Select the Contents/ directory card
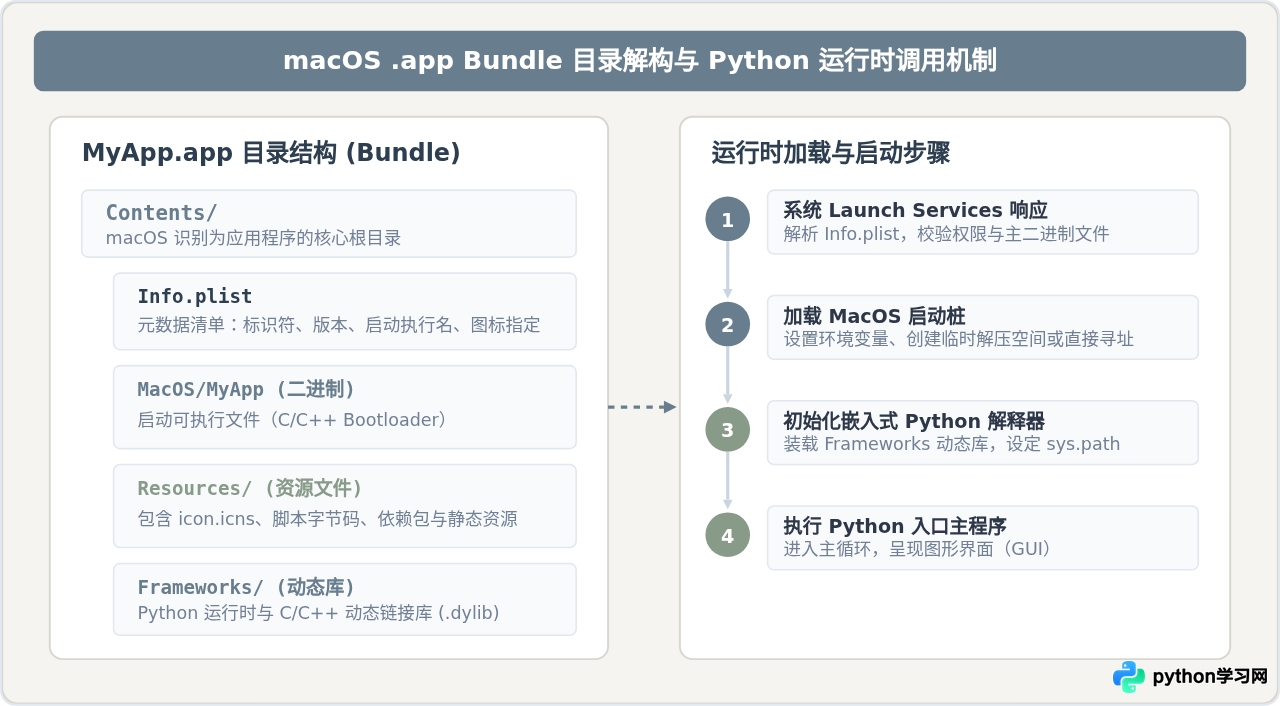This screenshot has height=706, width=1280. click(x=329, y=224)
